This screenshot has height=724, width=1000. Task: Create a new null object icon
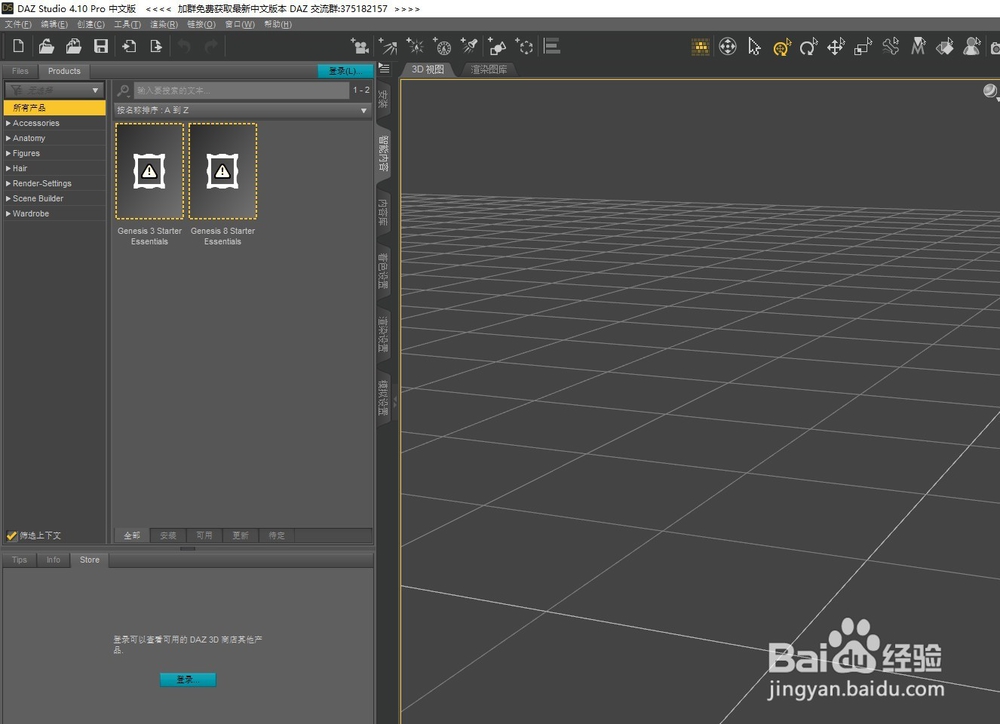(x=524, y=46)
